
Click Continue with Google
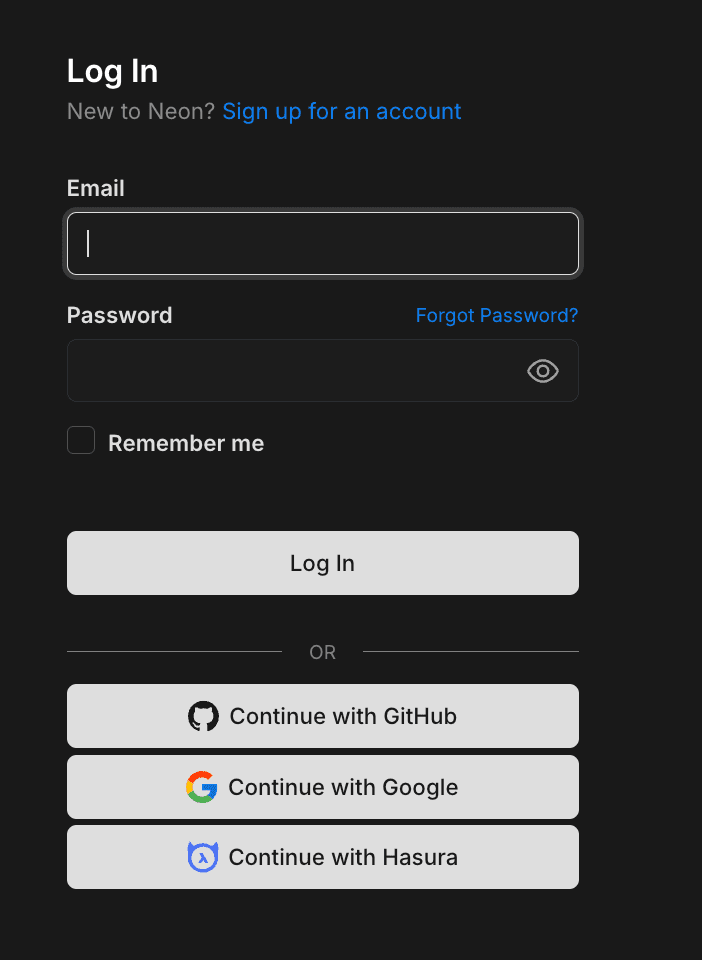coord(322,787)
